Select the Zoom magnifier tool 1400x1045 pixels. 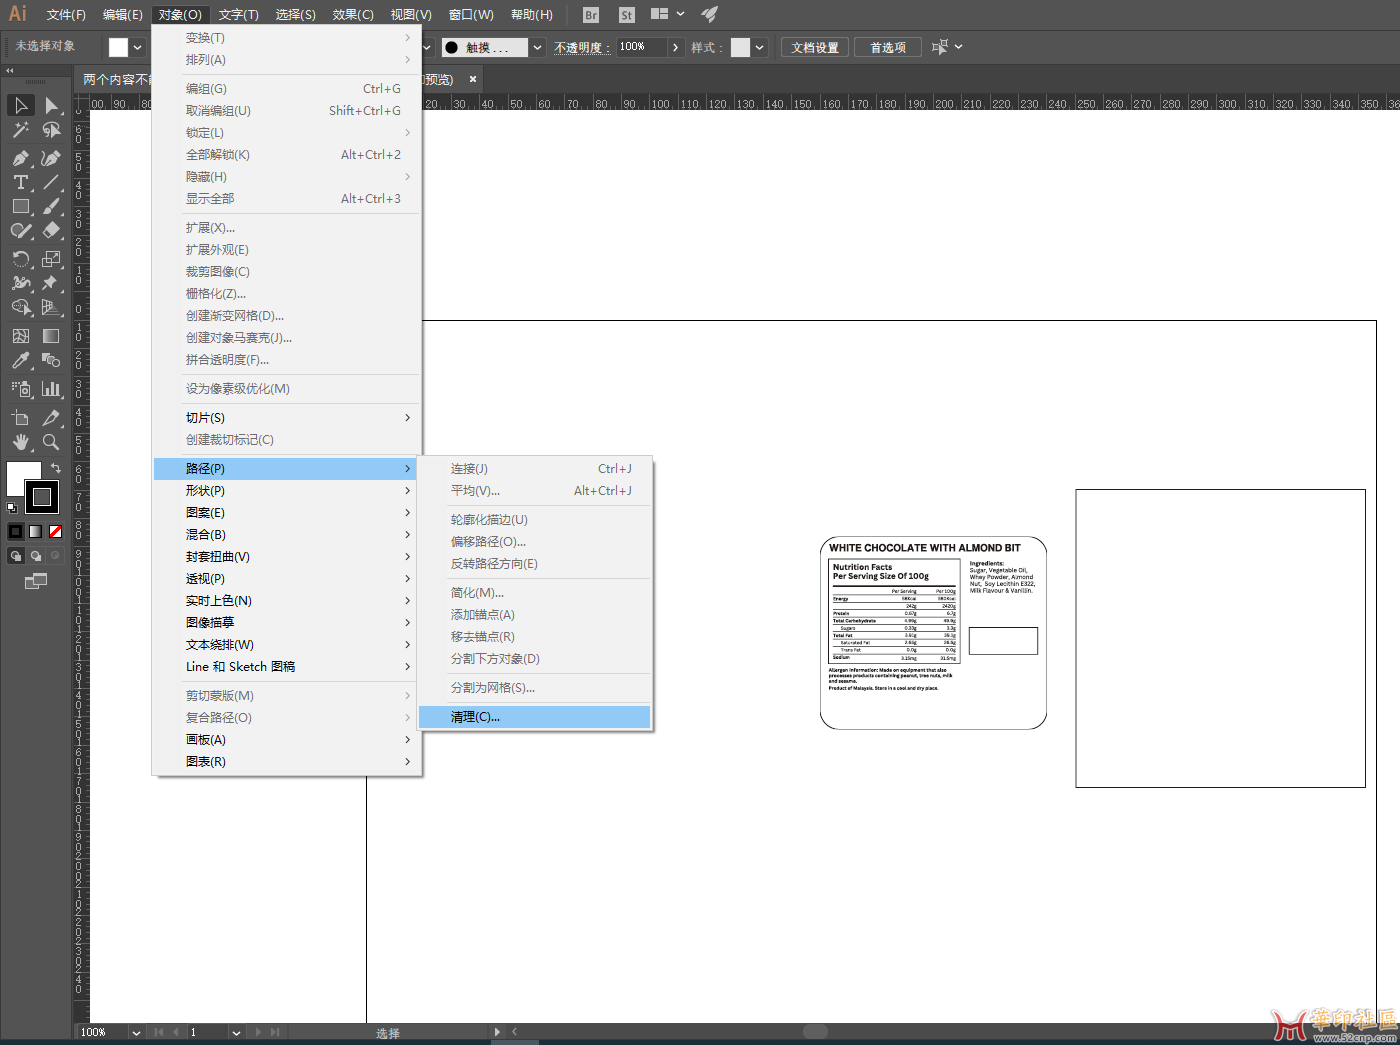pyautogui.click(x=51, y=442)
